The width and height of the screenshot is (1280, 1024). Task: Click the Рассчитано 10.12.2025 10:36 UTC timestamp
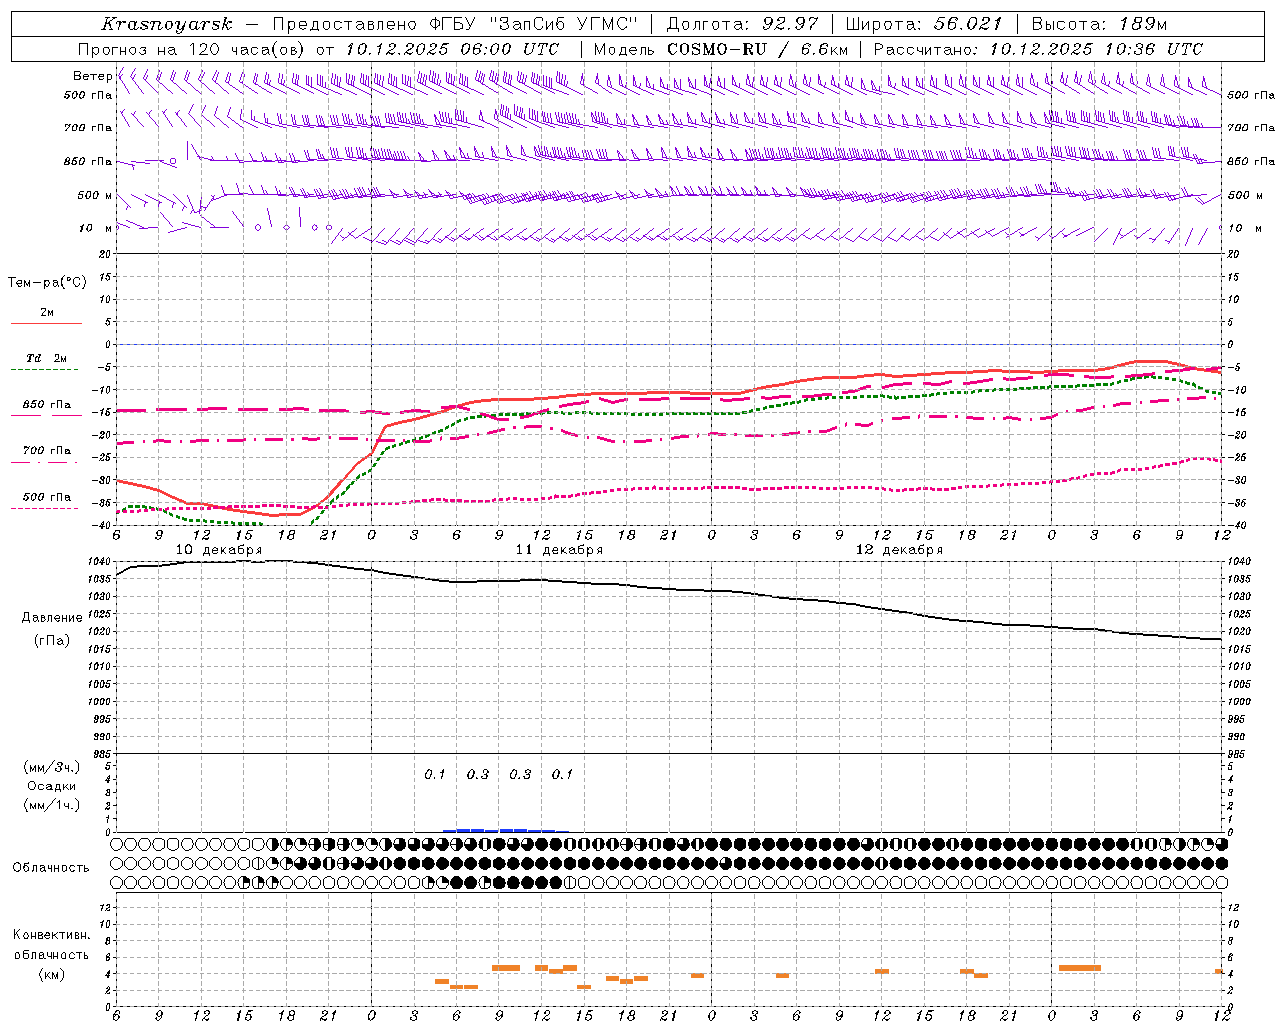[1038, 49]
